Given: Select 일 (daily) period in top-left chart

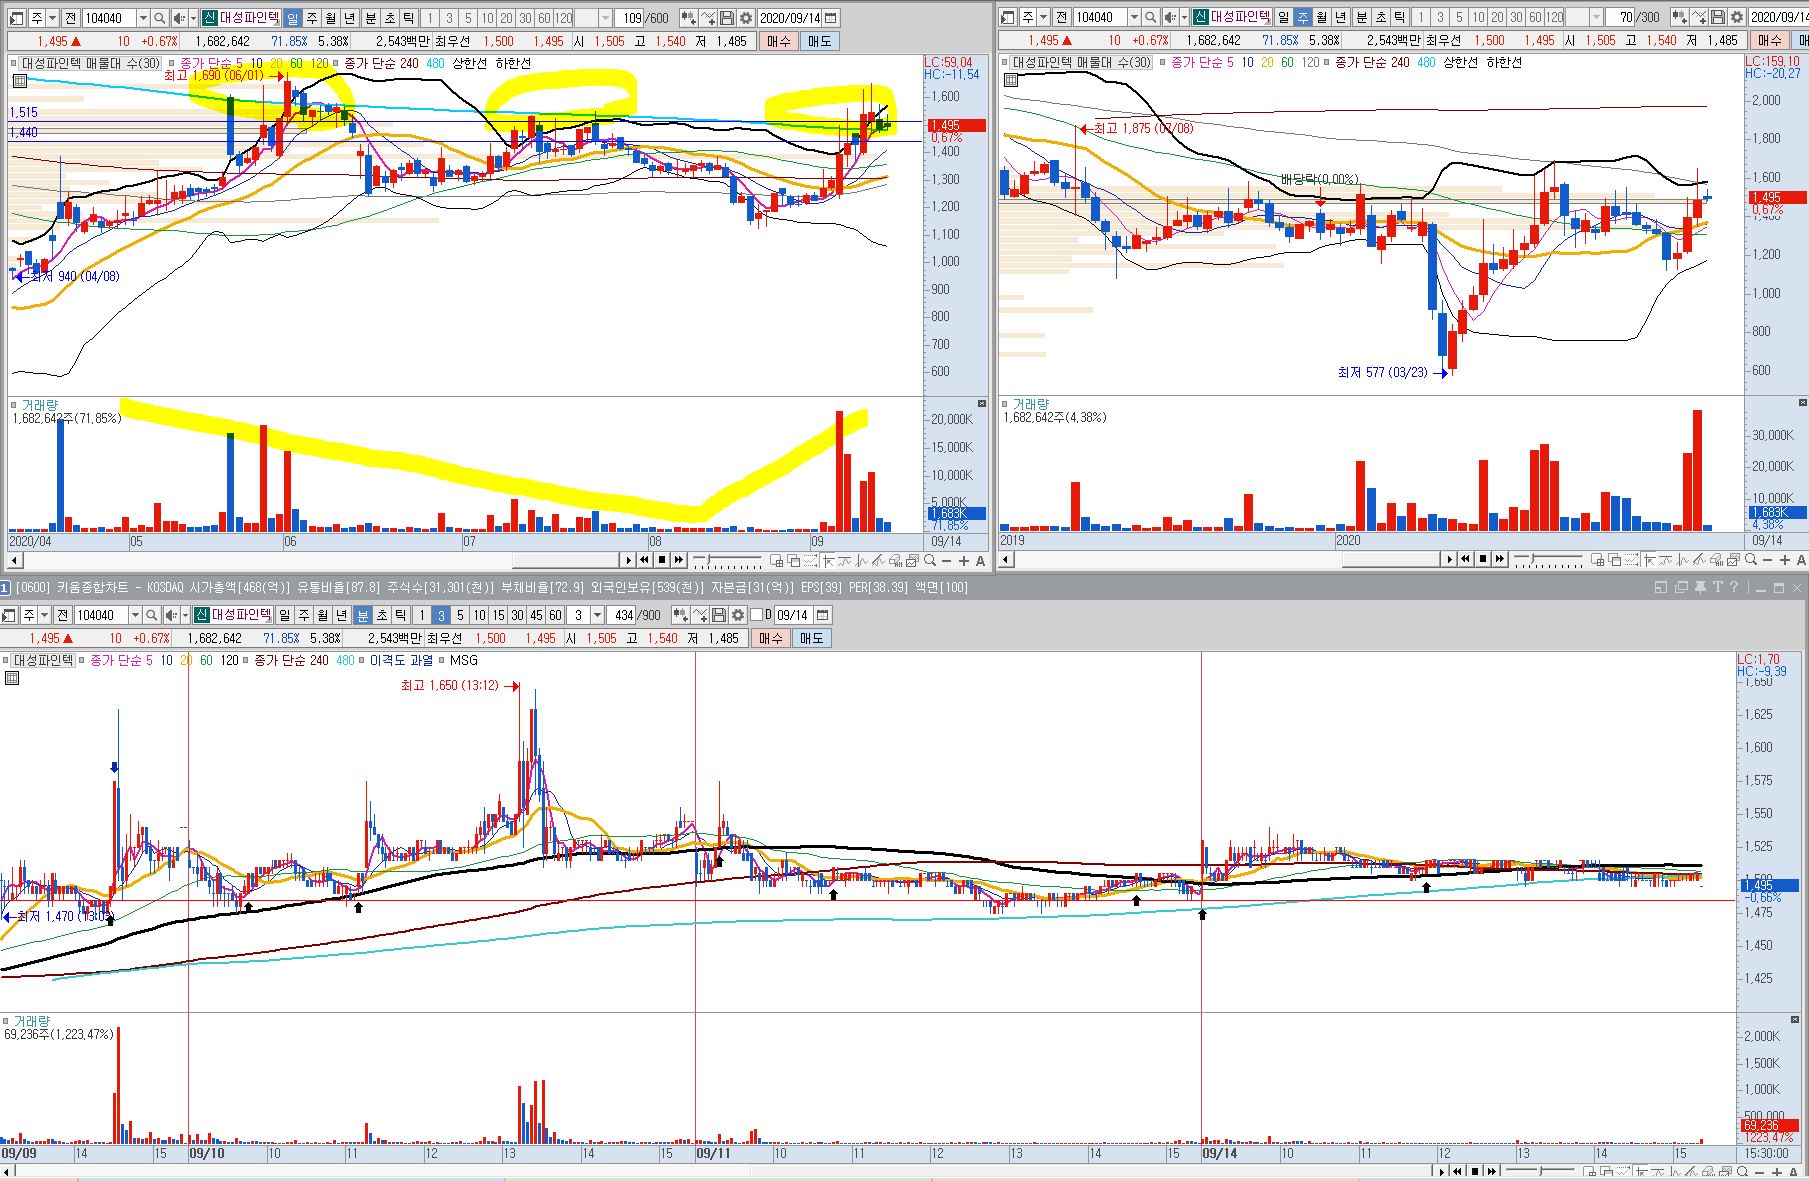Looking at the screenshot, I should coord(293,18).
